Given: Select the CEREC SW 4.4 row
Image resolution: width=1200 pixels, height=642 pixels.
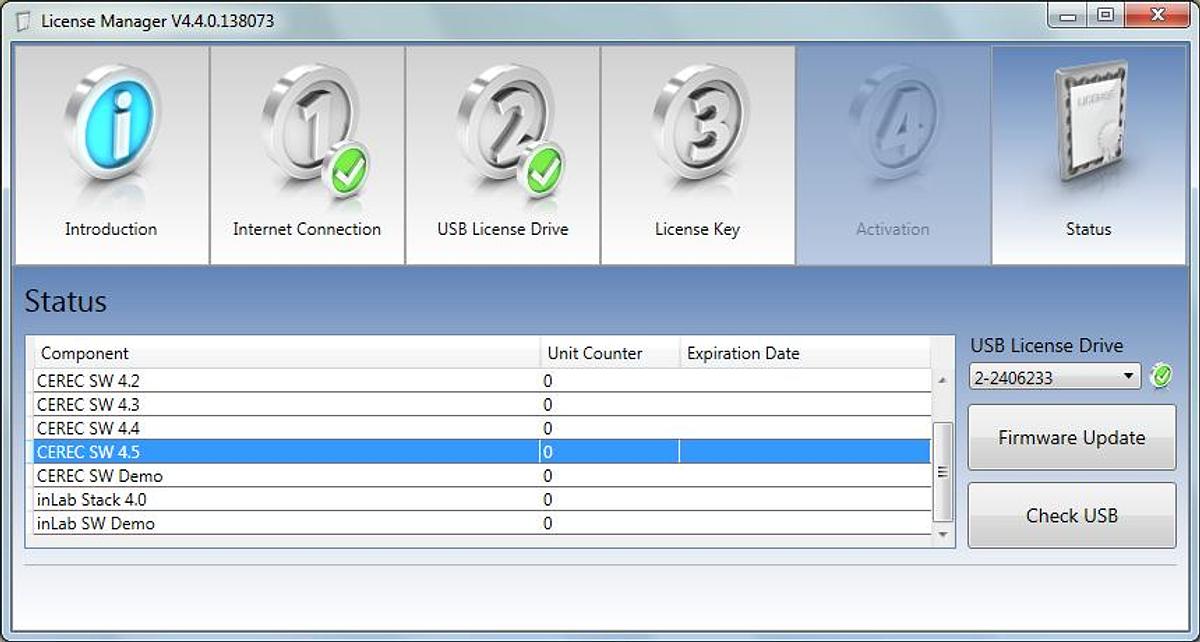Looking at the screenshot, I should (482, 428).
